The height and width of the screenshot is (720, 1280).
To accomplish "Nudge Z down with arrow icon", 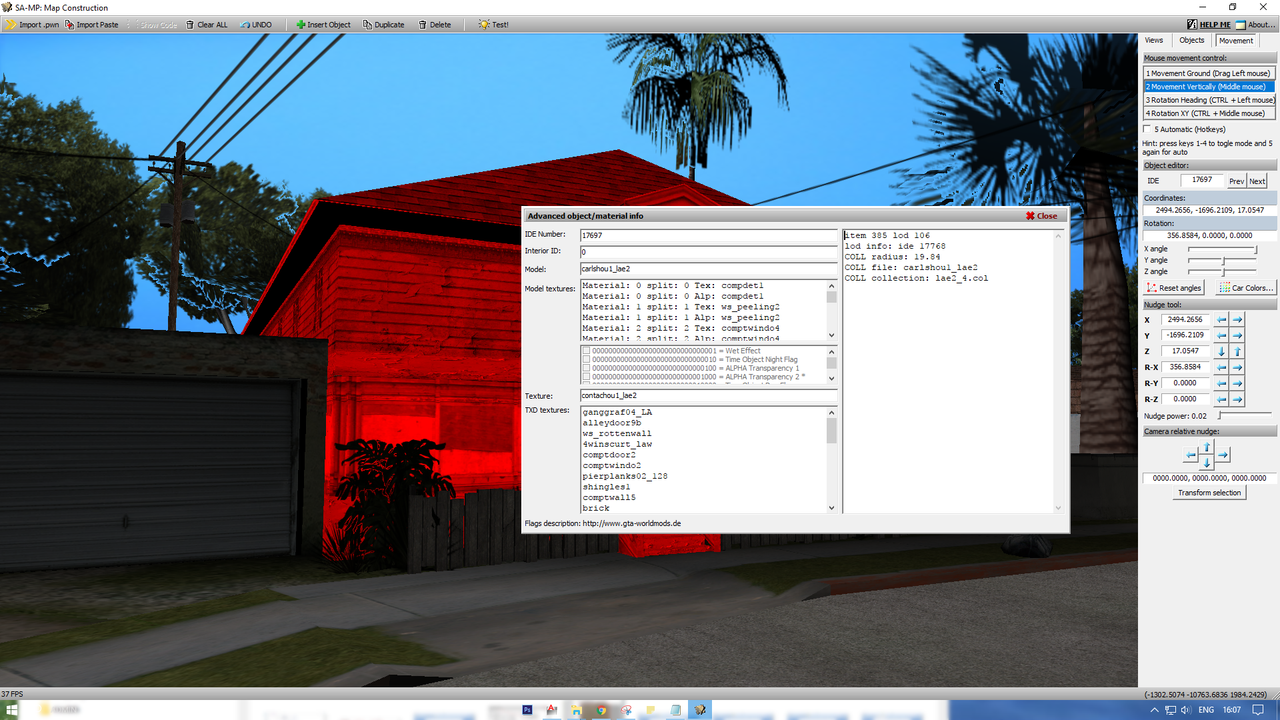I will pyautogui.click(x=1222, y=351).
